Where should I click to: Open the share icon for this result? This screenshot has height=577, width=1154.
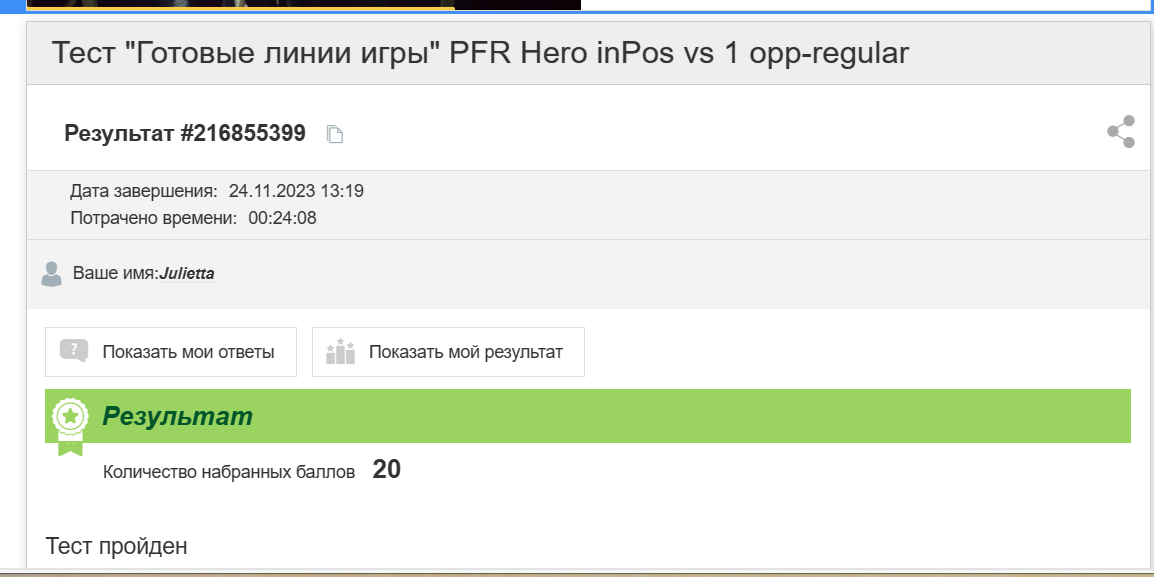coord(1121,132)
